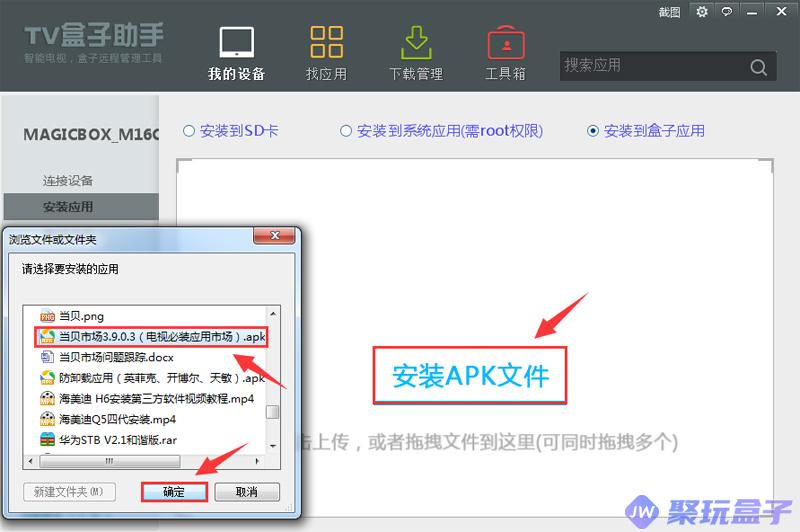Image resolution: width=800 pixels, height=532 pixels.
Task: Click horizontal scrollbar left arrow
Action: 31,461
